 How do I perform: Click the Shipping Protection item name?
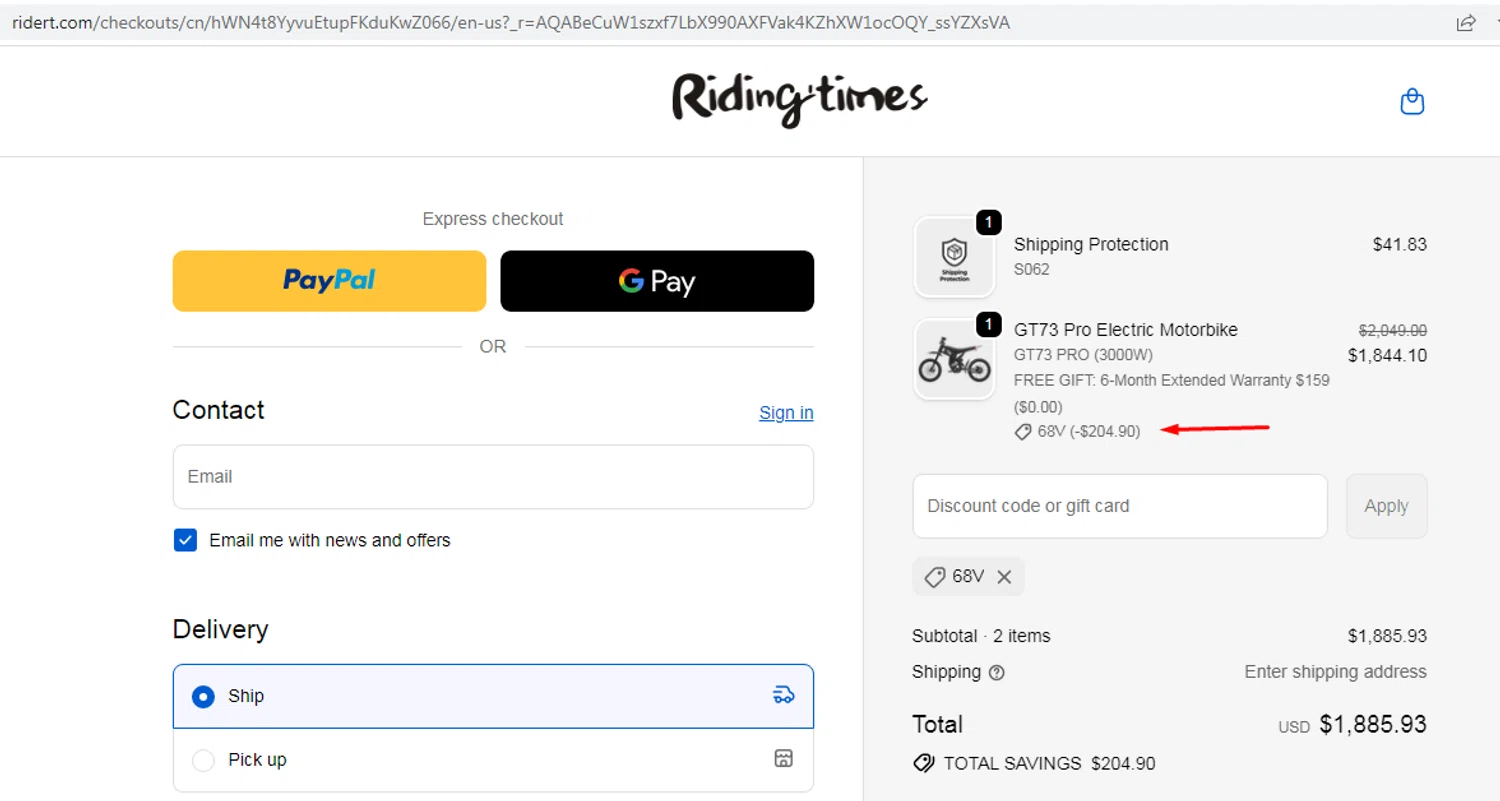pos(1091,244)
